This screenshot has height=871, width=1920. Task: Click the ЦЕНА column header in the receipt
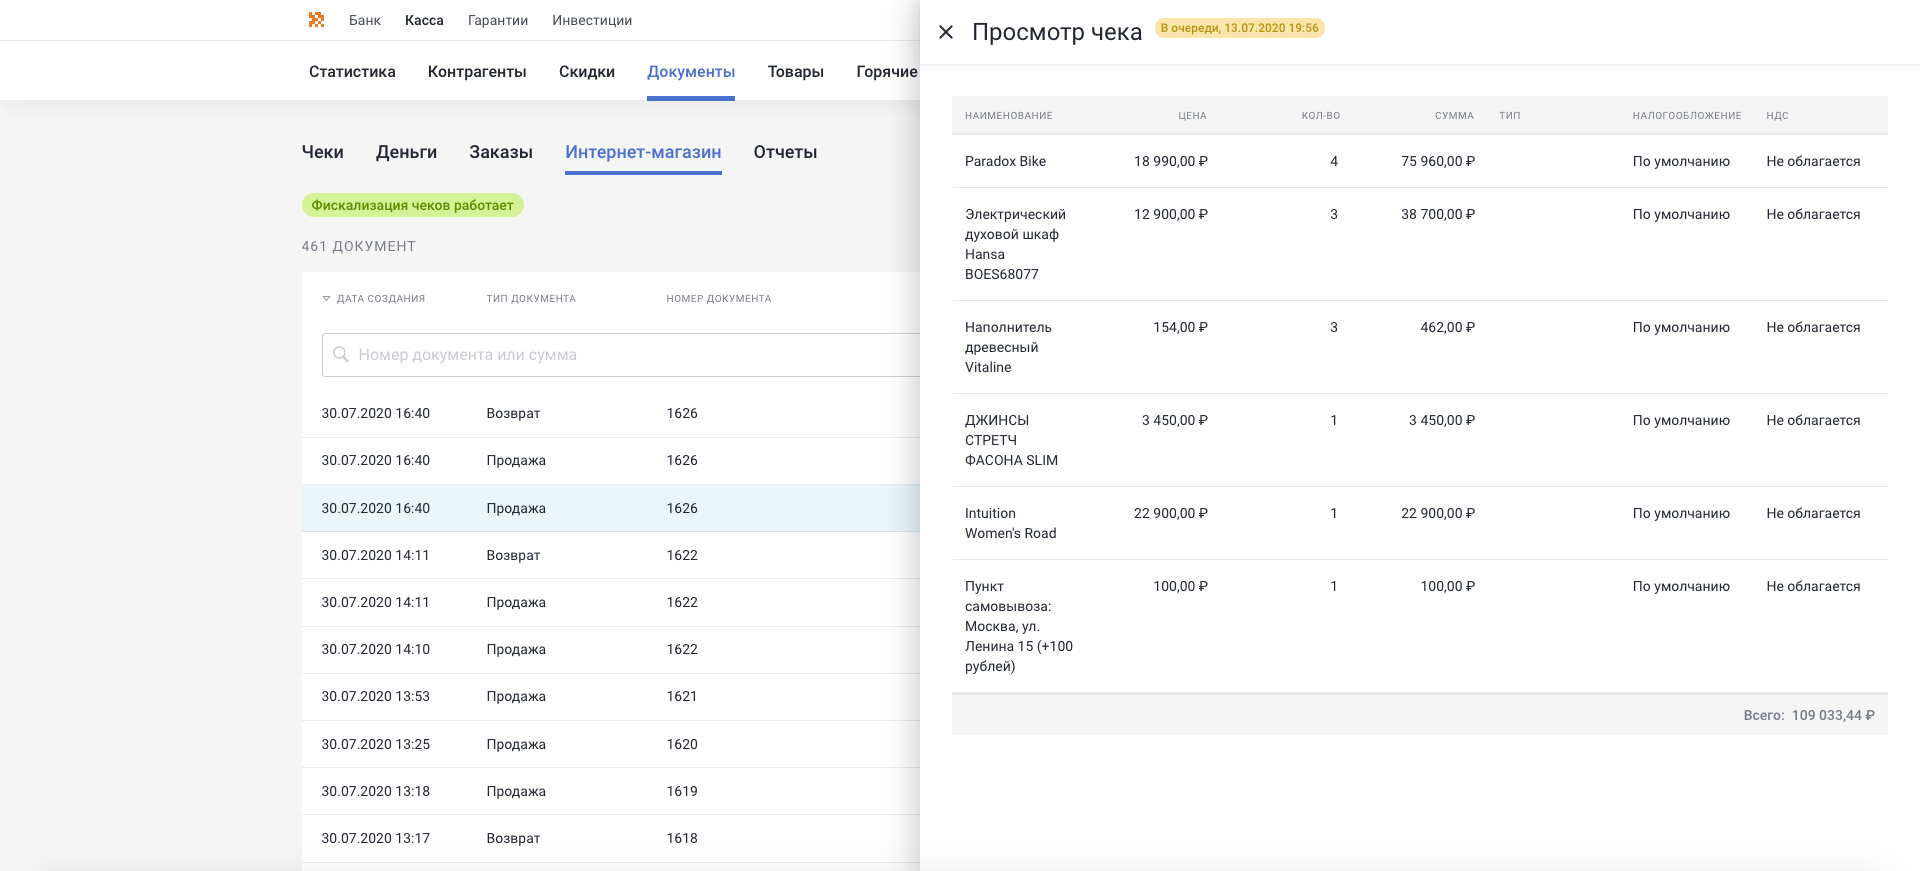point(1192,116)
